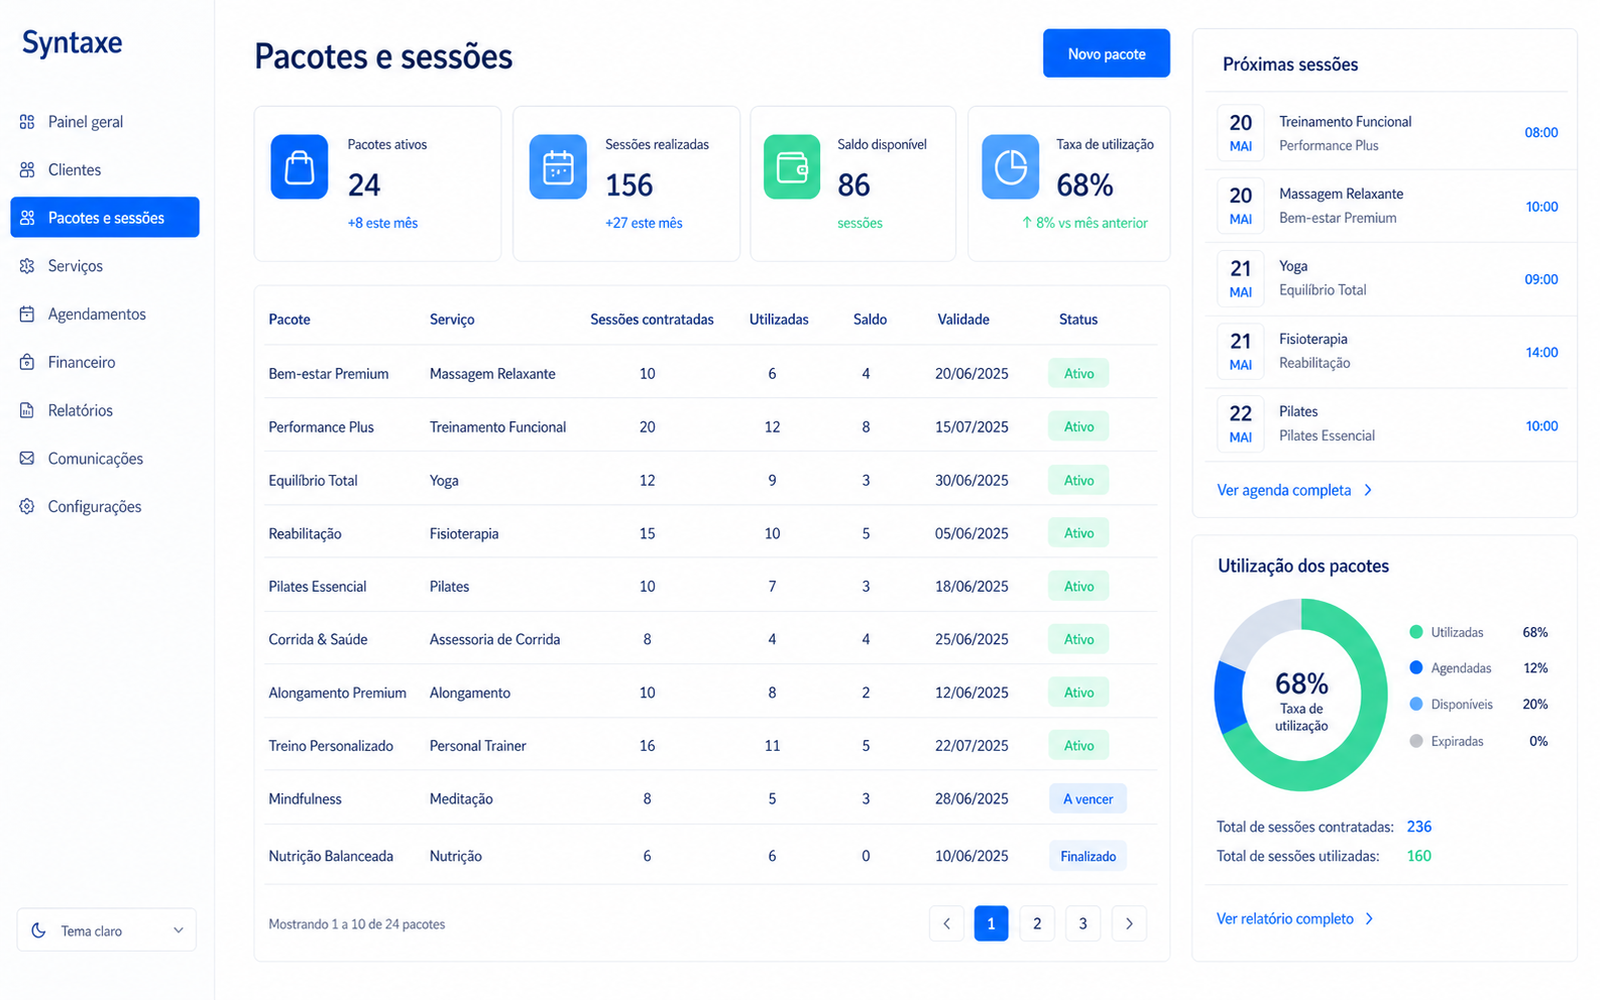Viewport: 1600px width, 1000px height.
Task: Select the Financeiro sidebar icon
Action: coord(27,362)
